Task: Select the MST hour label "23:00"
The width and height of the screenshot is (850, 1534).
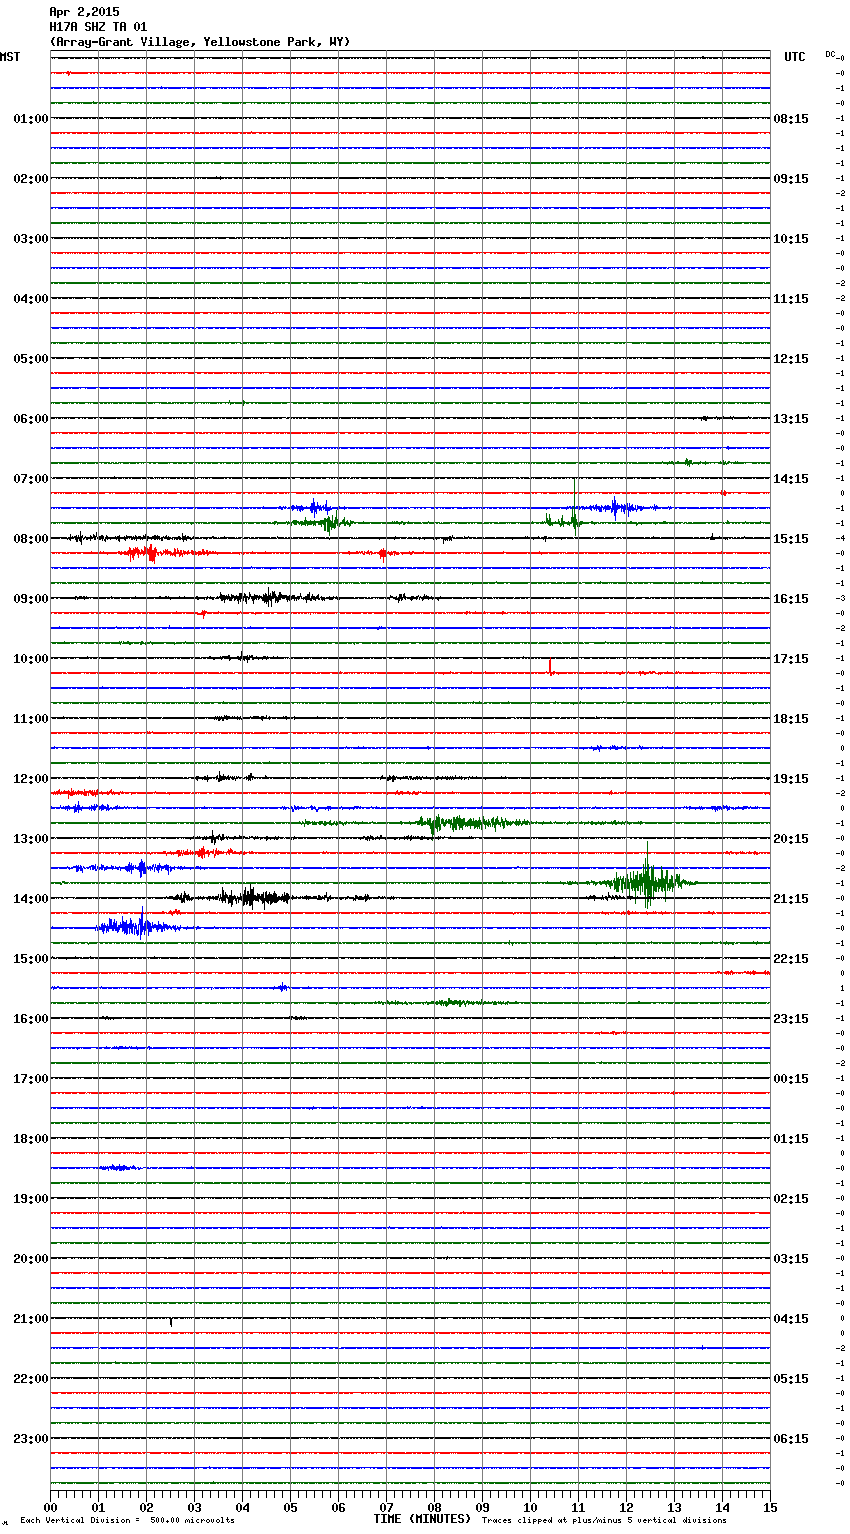Action: [x=31, y=1439]
